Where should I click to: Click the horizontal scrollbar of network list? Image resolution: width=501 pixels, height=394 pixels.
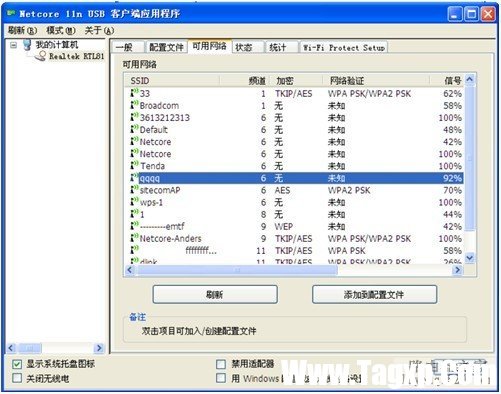coord(237,270)
